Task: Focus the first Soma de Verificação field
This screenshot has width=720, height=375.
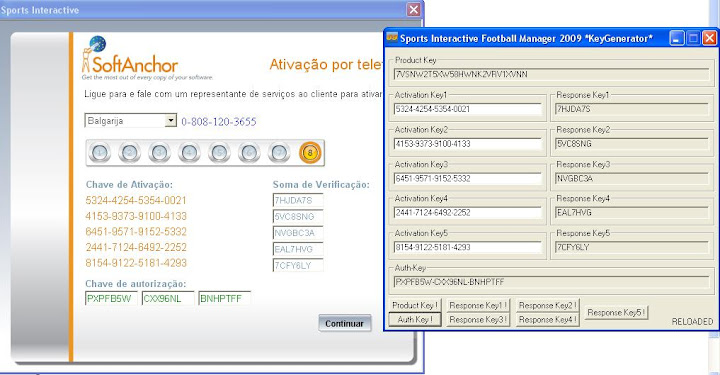Action: point(298,201)
